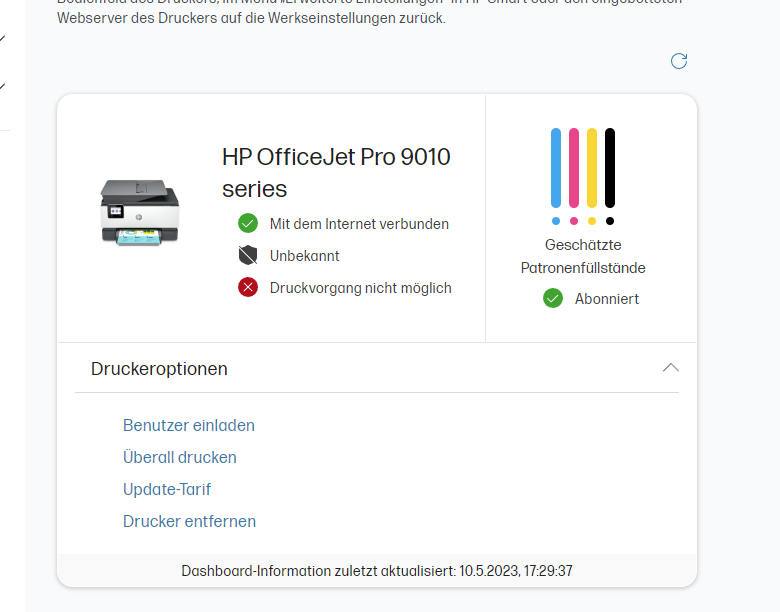Click the cyan ink dot indicator
Image resolution: width=780 pixels, height=612 pixels.
(x=556, y=221)
